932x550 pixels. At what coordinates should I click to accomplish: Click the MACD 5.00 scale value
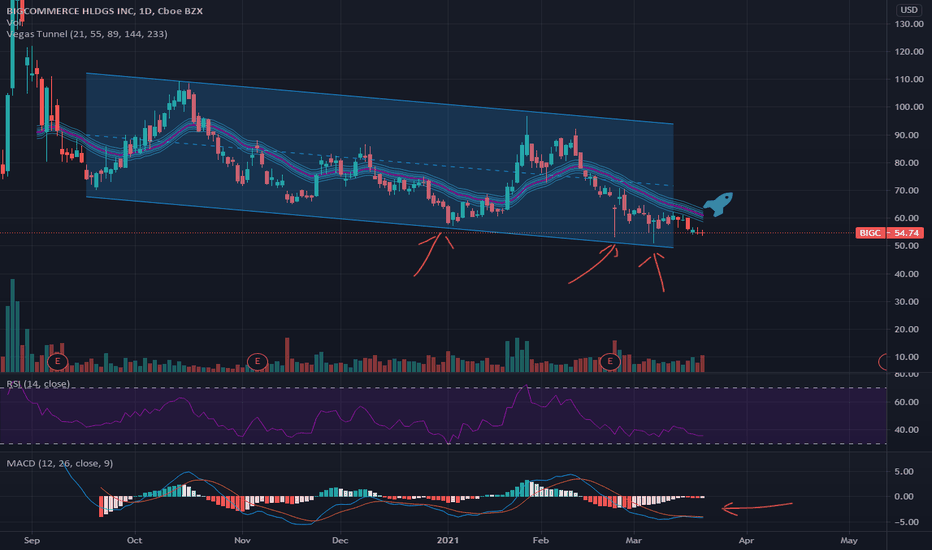pos(903,472)
